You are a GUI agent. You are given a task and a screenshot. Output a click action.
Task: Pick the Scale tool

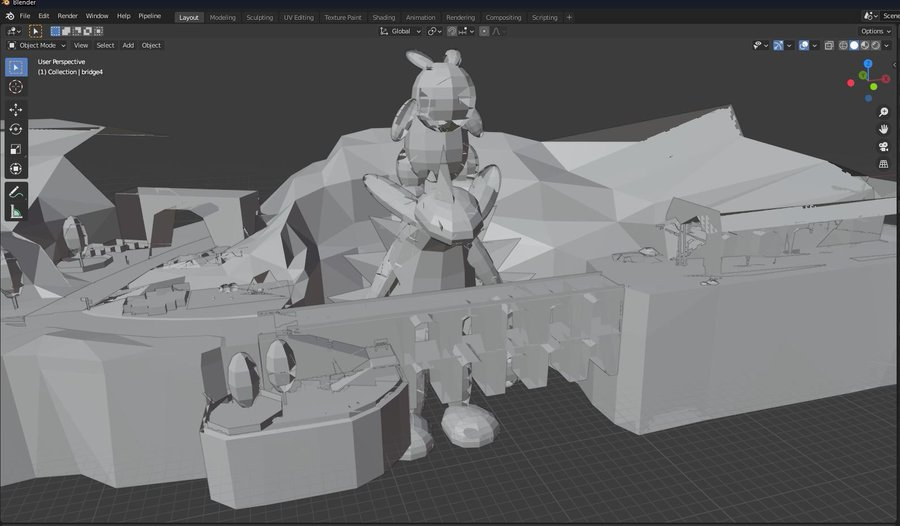pyautogui.click(x=16, y=149)
